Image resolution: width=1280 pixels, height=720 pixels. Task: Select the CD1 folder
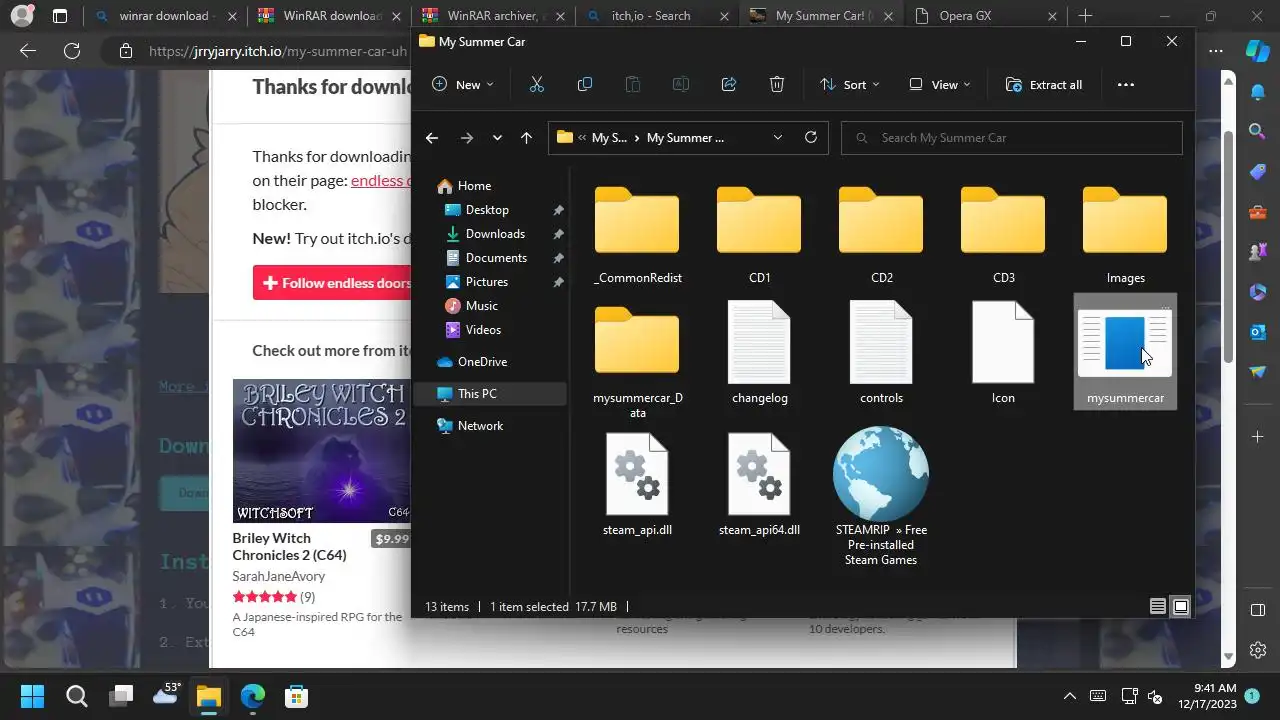(x=759, y=235)
